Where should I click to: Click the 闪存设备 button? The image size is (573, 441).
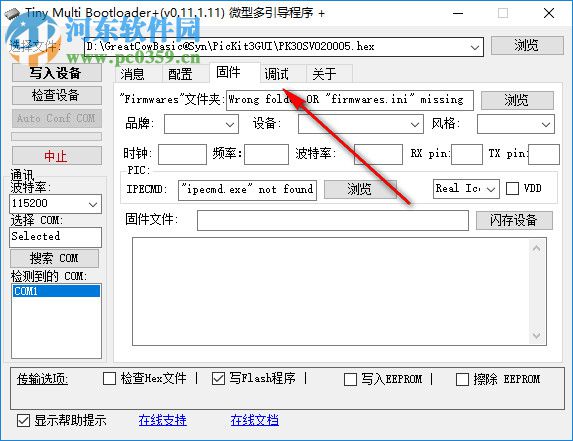514,220
